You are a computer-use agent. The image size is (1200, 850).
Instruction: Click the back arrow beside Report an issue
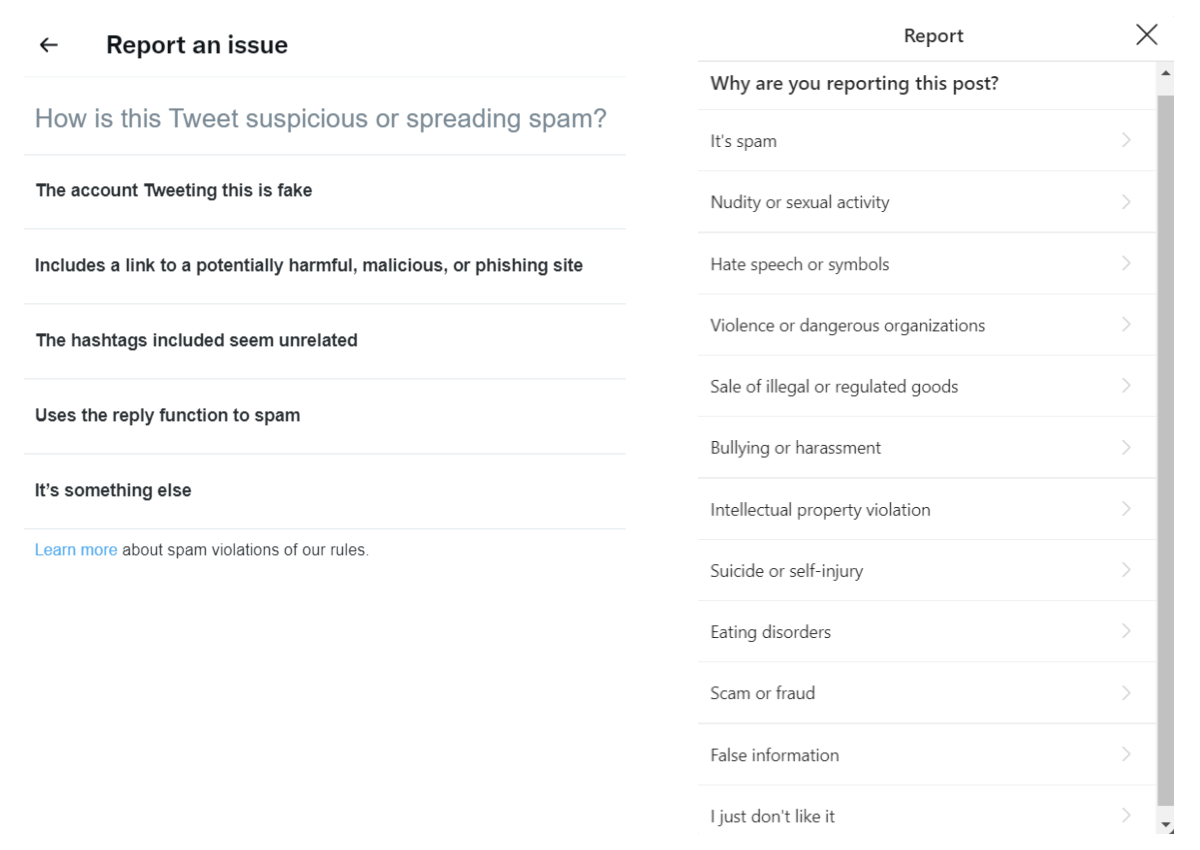tap(48, 45)
